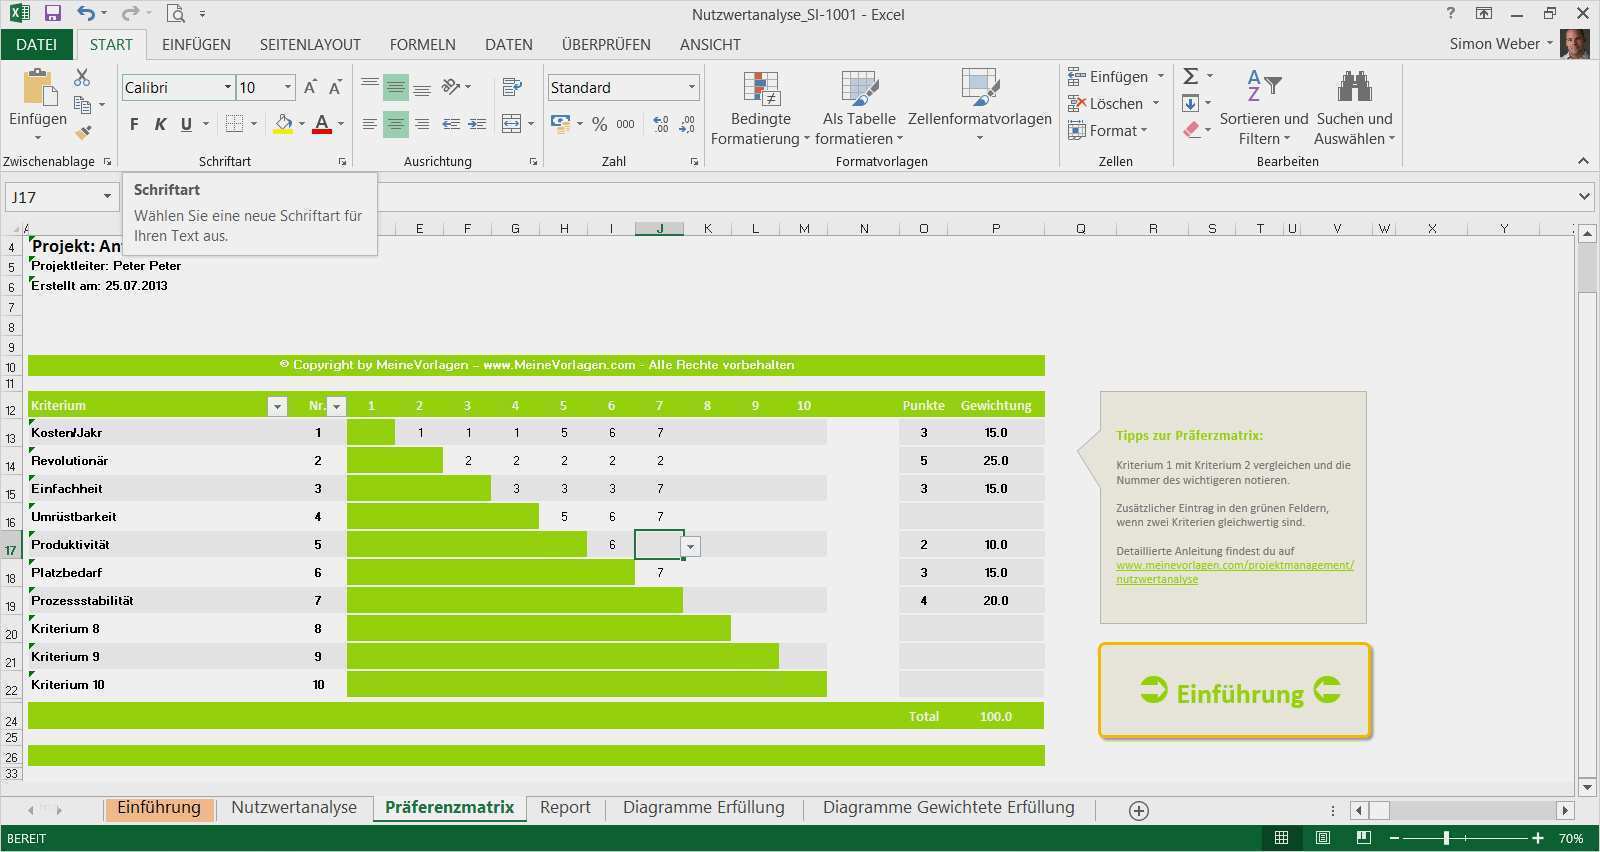Open the Nutzwertanalyse sheet tab
This screenshot has height=852, width=1600.
pos(294,808)
